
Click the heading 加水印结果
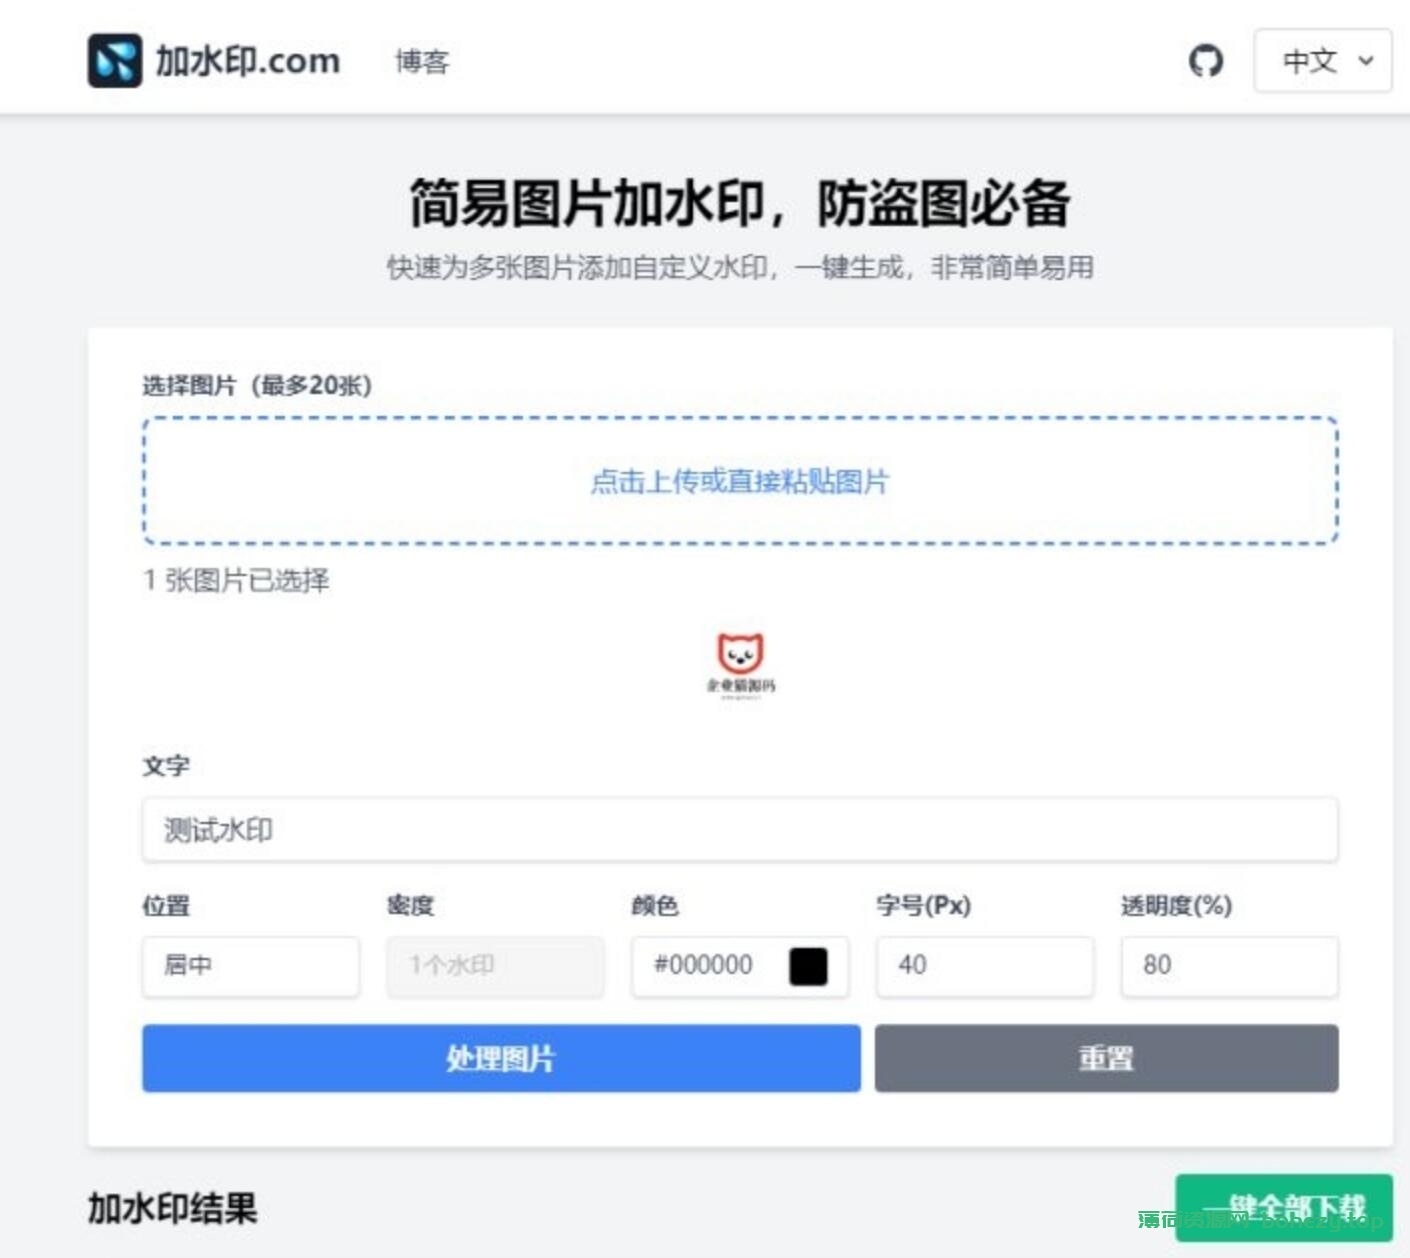[x=172, y=1208]
